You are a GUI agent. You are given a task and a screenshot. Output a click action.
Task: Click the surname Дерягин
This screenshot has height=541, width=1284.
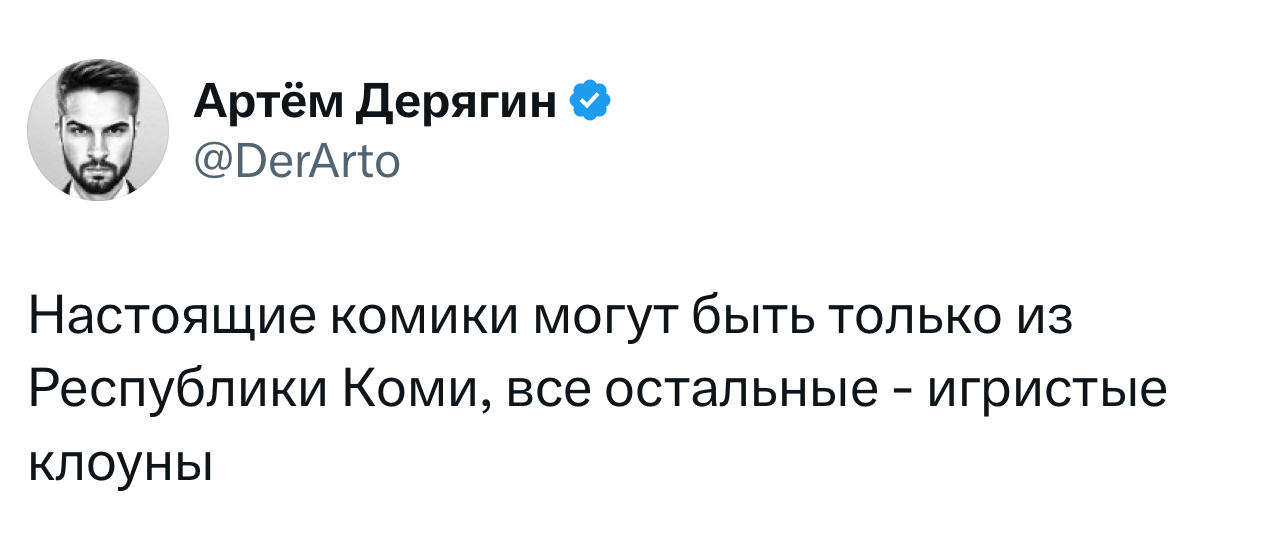pos(456,103)
